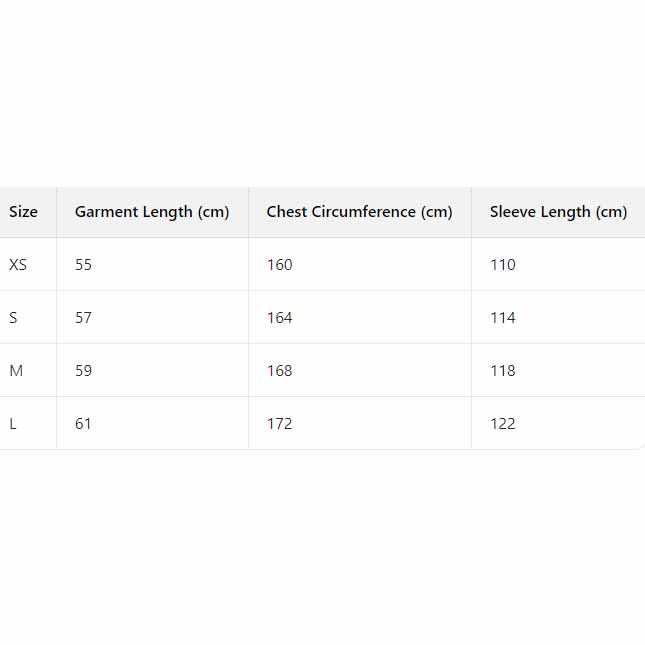Click sleeve length value 122

(x=503, y=424)
